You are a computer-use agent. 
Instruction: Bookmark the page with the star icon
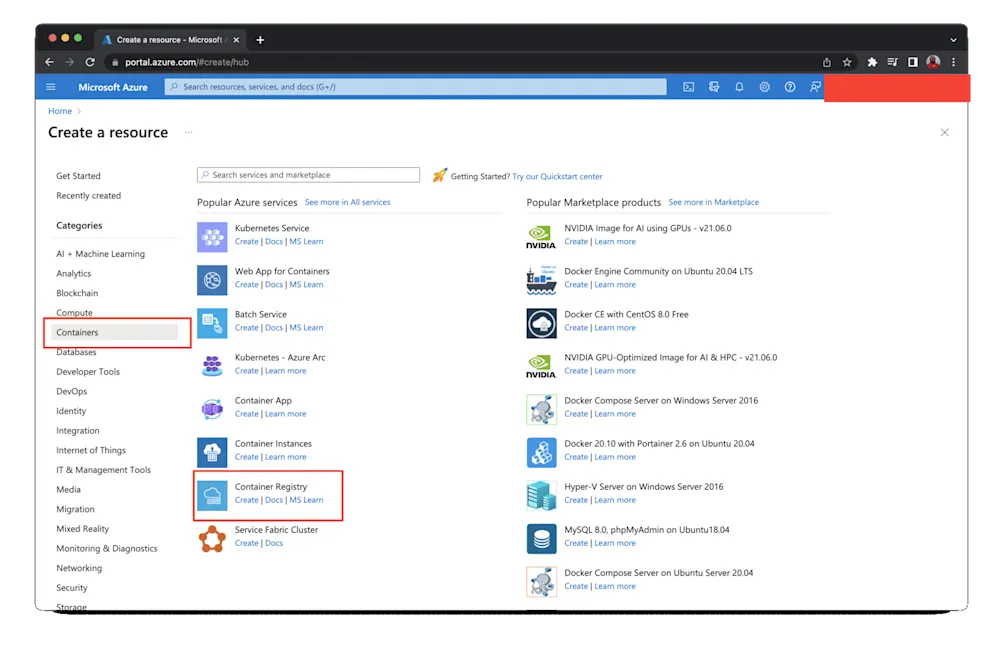click(845, 62)
